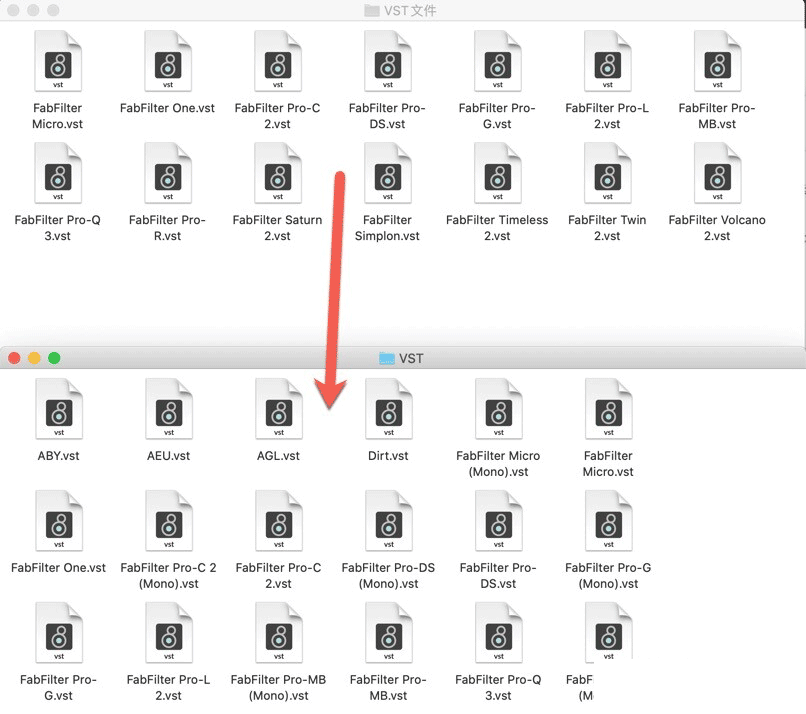Click FabFilter Pro-DS.vst icon in VST 文件 window
Viewport: 806px width, 714px height.
pyautogui.click(x=388, y=61)
